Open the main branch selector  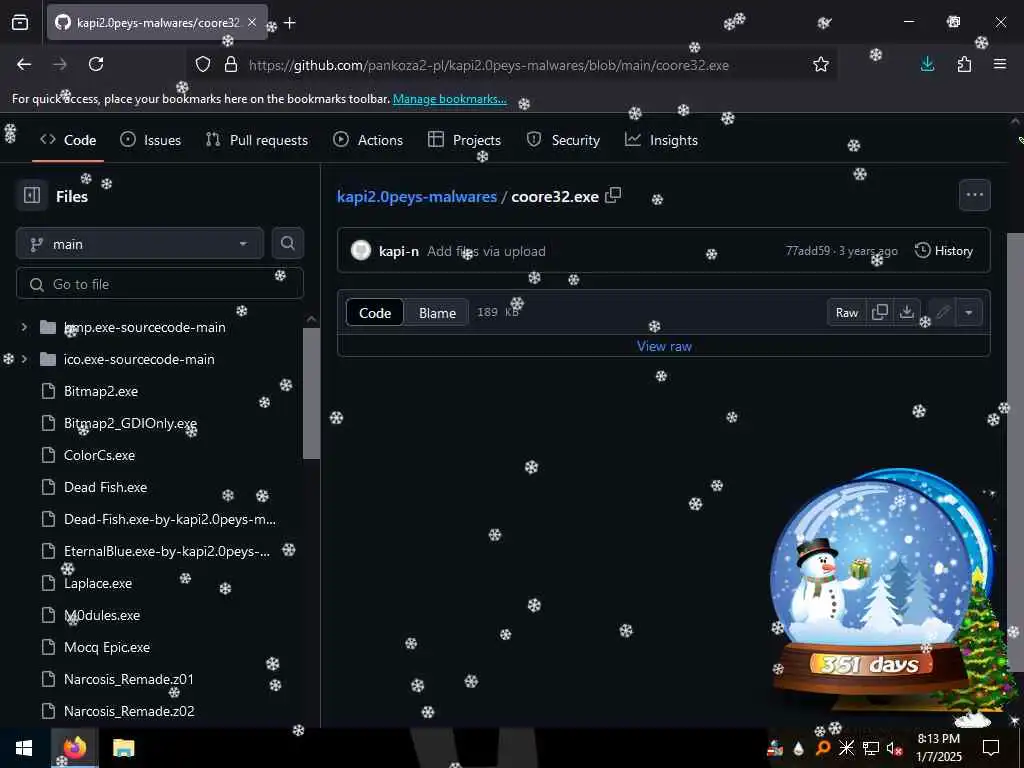pyautogui.click(x=140, y=244)
